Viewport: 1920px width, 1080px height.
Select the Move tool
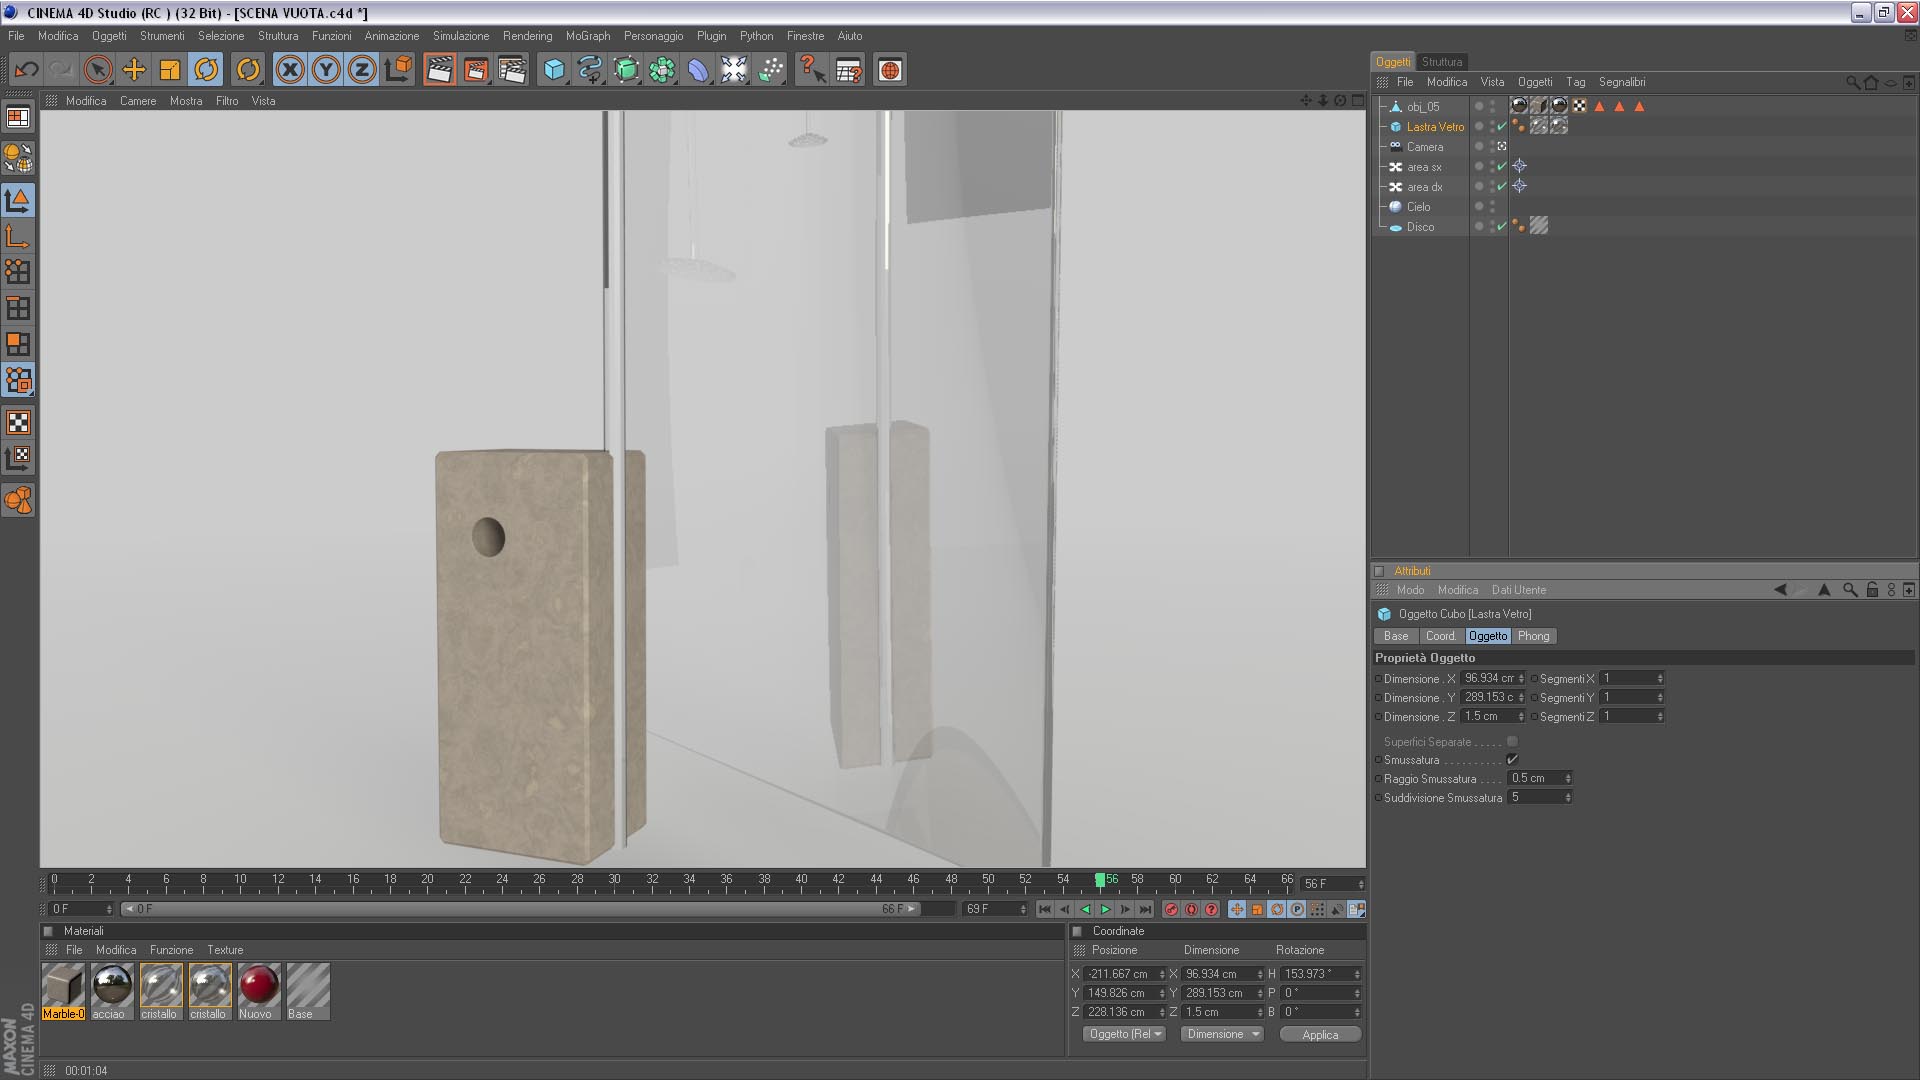(x=134, y=70)
